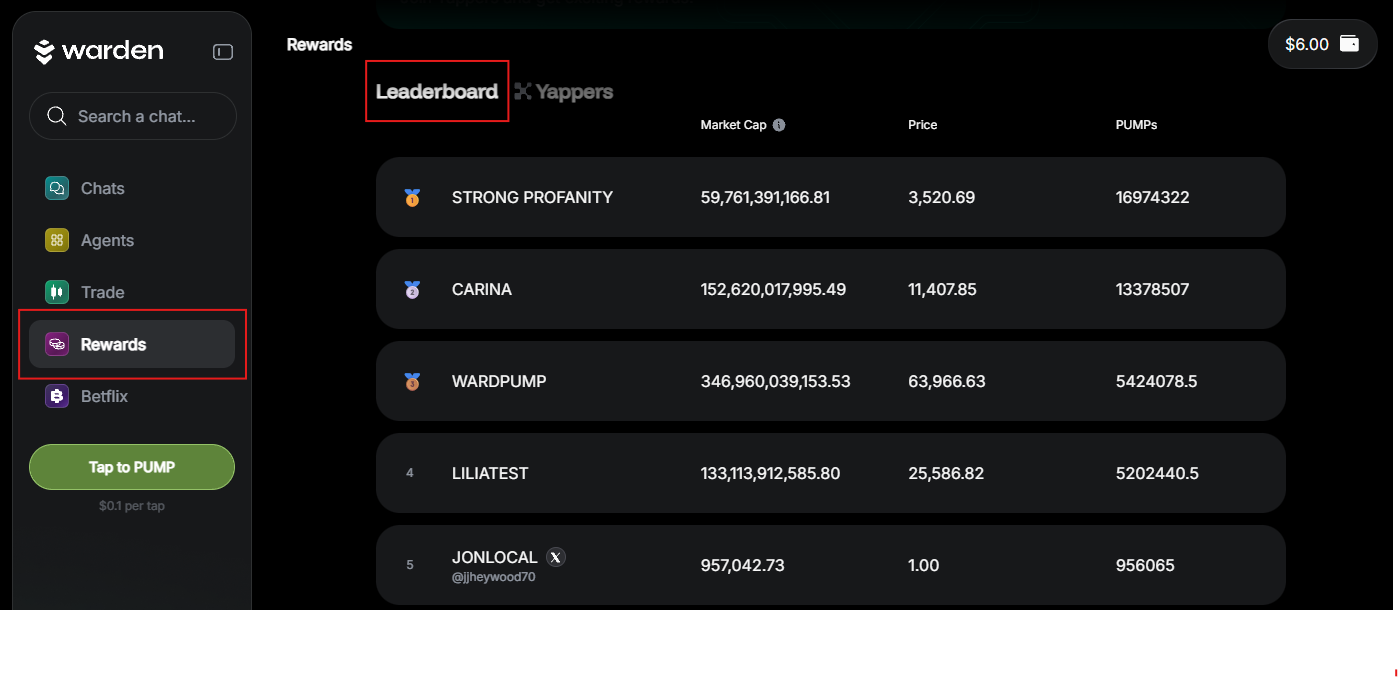This screenshot has height=677, width=1398.
Task: Click the silver medal beside CARINA
Action: click(x=412, y=290)
